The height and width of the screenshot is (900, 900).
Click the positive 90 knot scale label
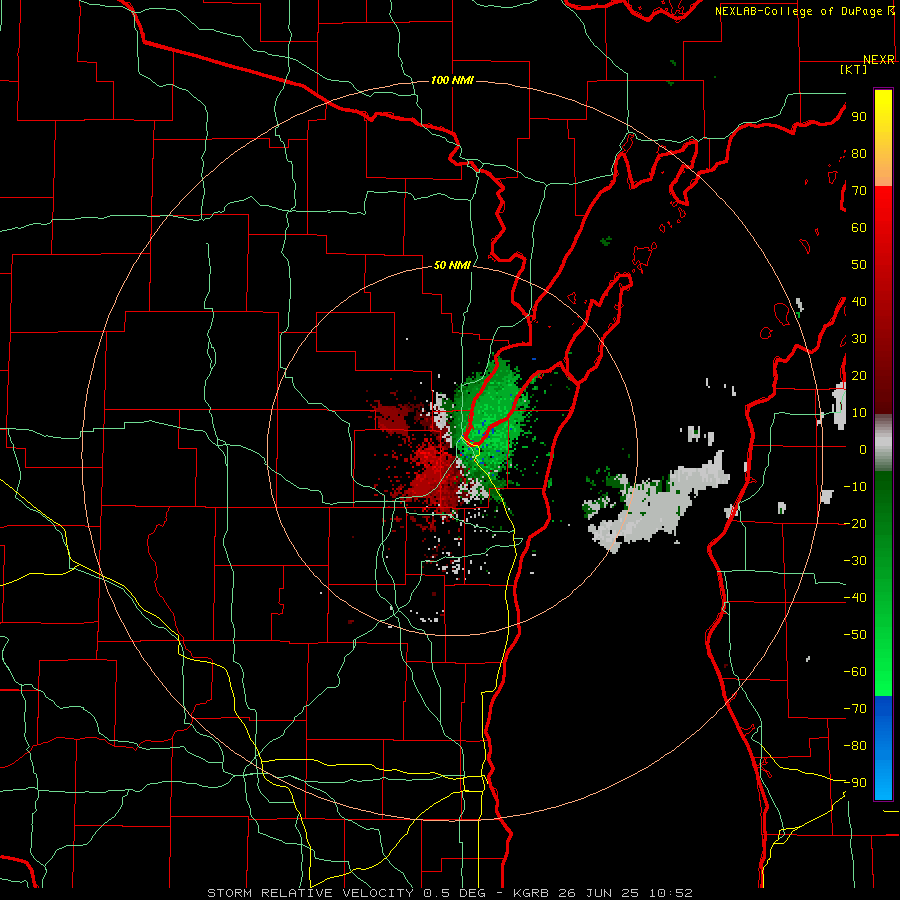coord(859,117)
